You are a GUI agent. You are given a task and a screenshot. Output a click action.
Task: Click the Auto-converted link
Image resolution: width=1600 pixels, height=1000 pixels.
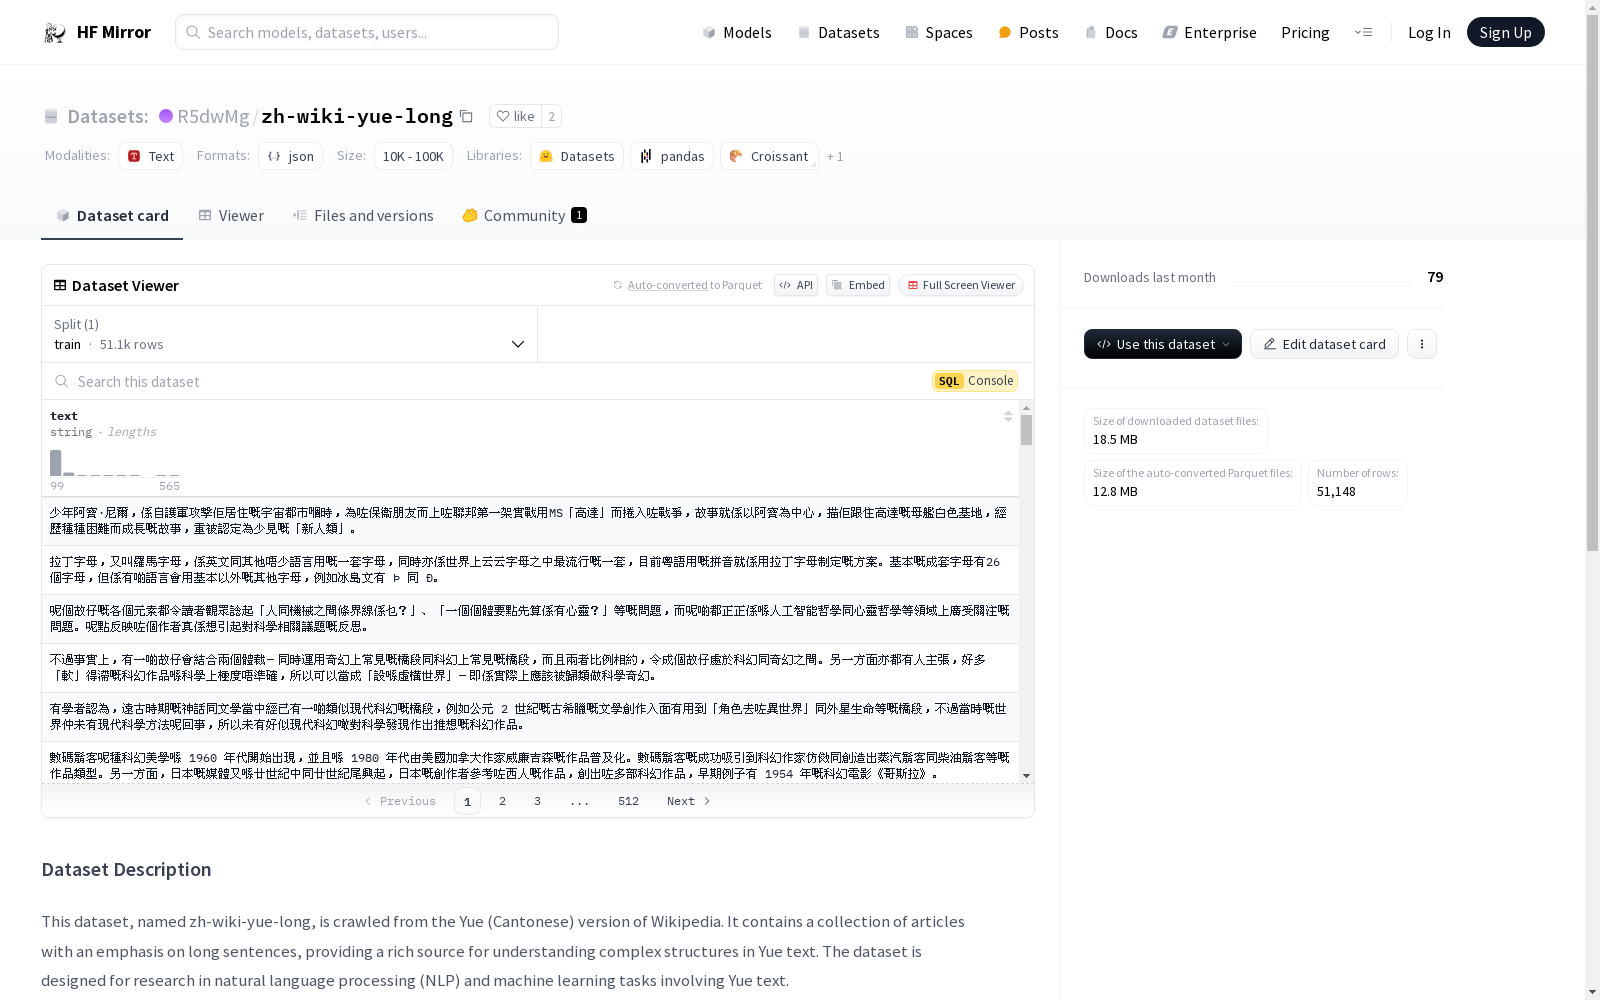tap(667, 285)
